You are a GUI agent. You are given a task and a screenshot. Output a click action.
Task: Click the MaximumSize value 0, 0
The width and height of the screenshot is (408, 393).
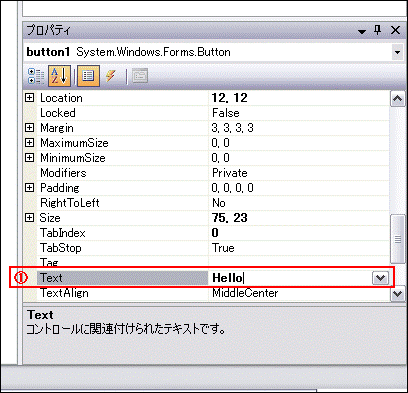coord(220,143)
